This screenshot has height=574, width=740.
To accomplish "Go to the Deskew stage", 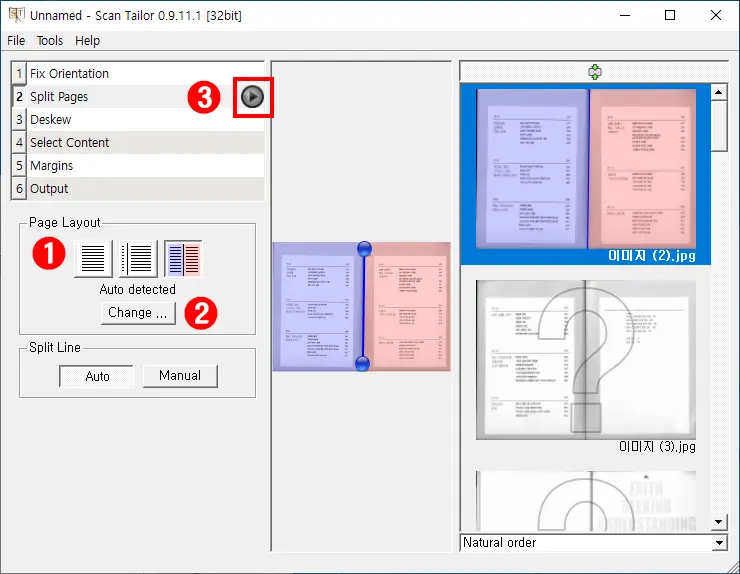I will [50, 120].
